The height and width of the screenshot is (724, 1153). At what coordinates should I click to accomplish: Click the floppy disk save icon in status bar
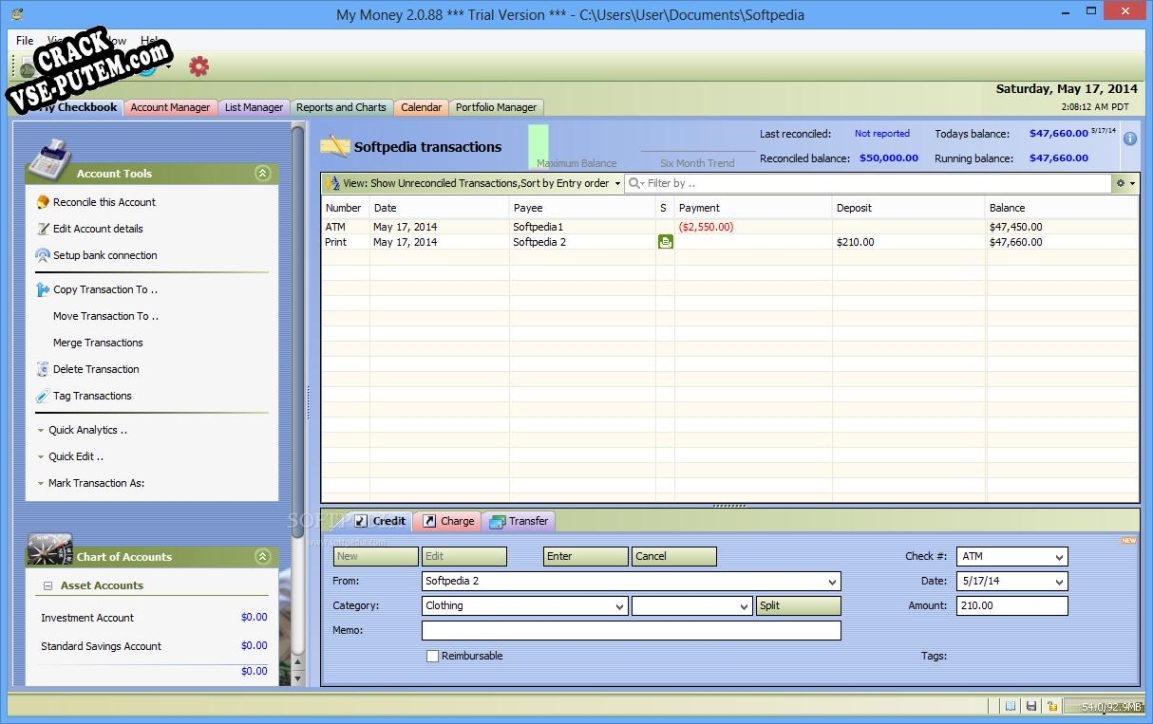(1031, 706)
